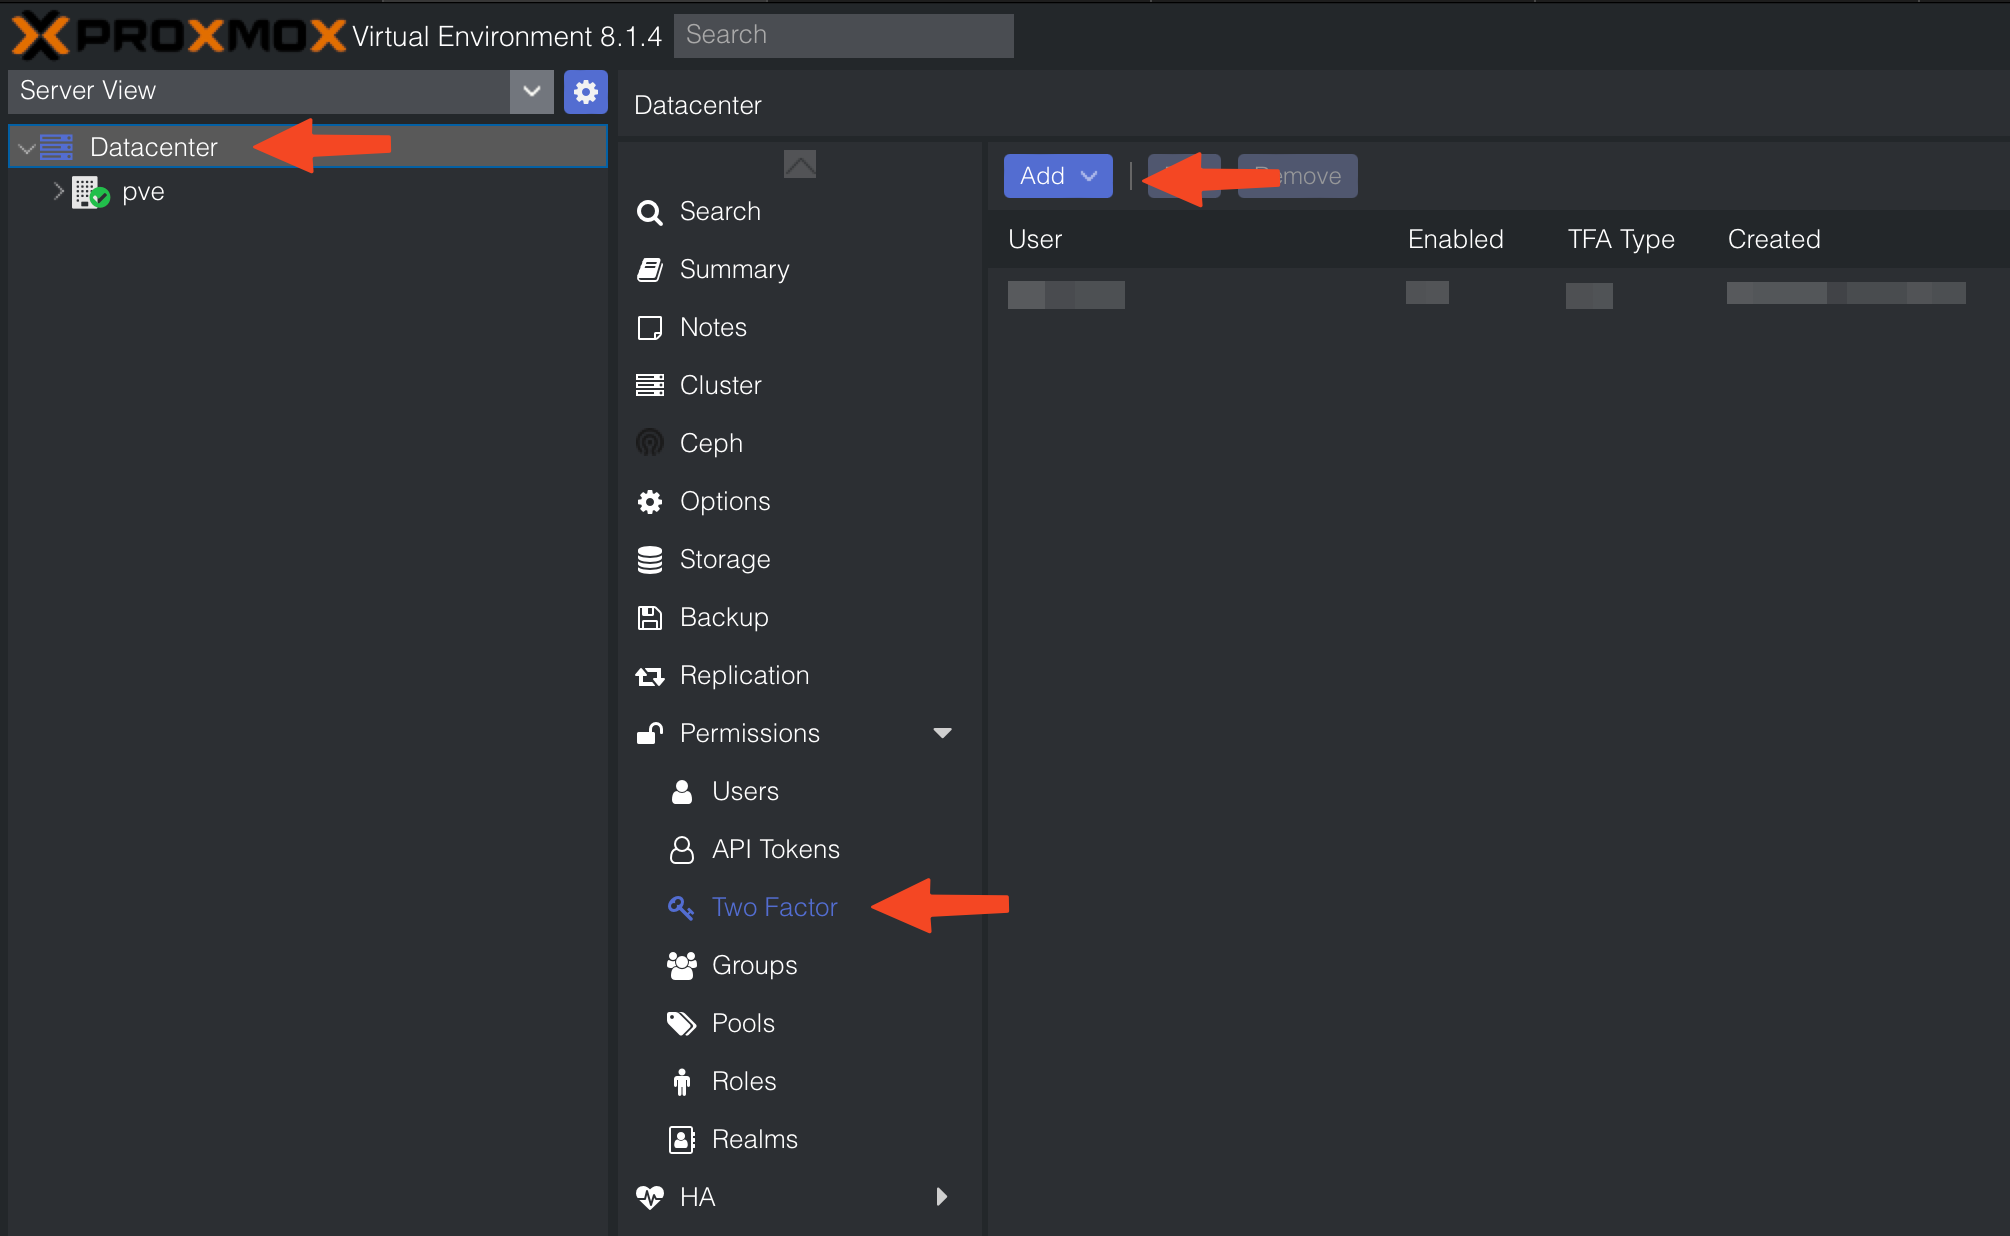Viewport: 2010px width, 1236px height.
Task: Expand the HA submenu arrow
Action: [942, 1197]
